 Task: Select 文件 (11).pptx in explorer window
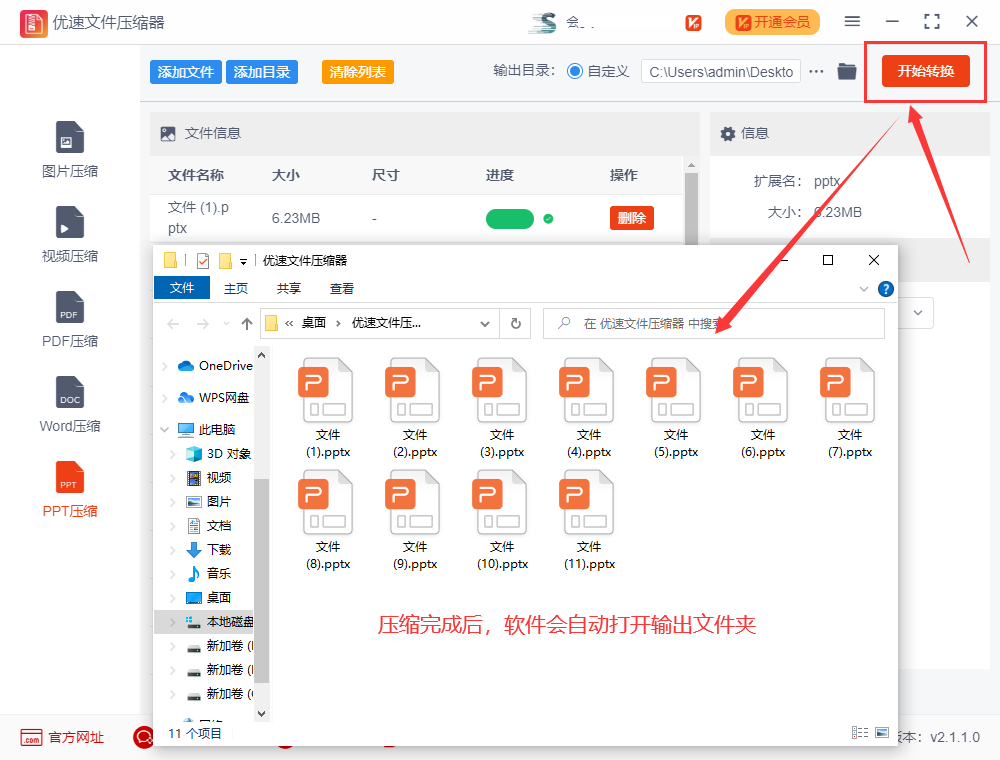tap(589, 520)
